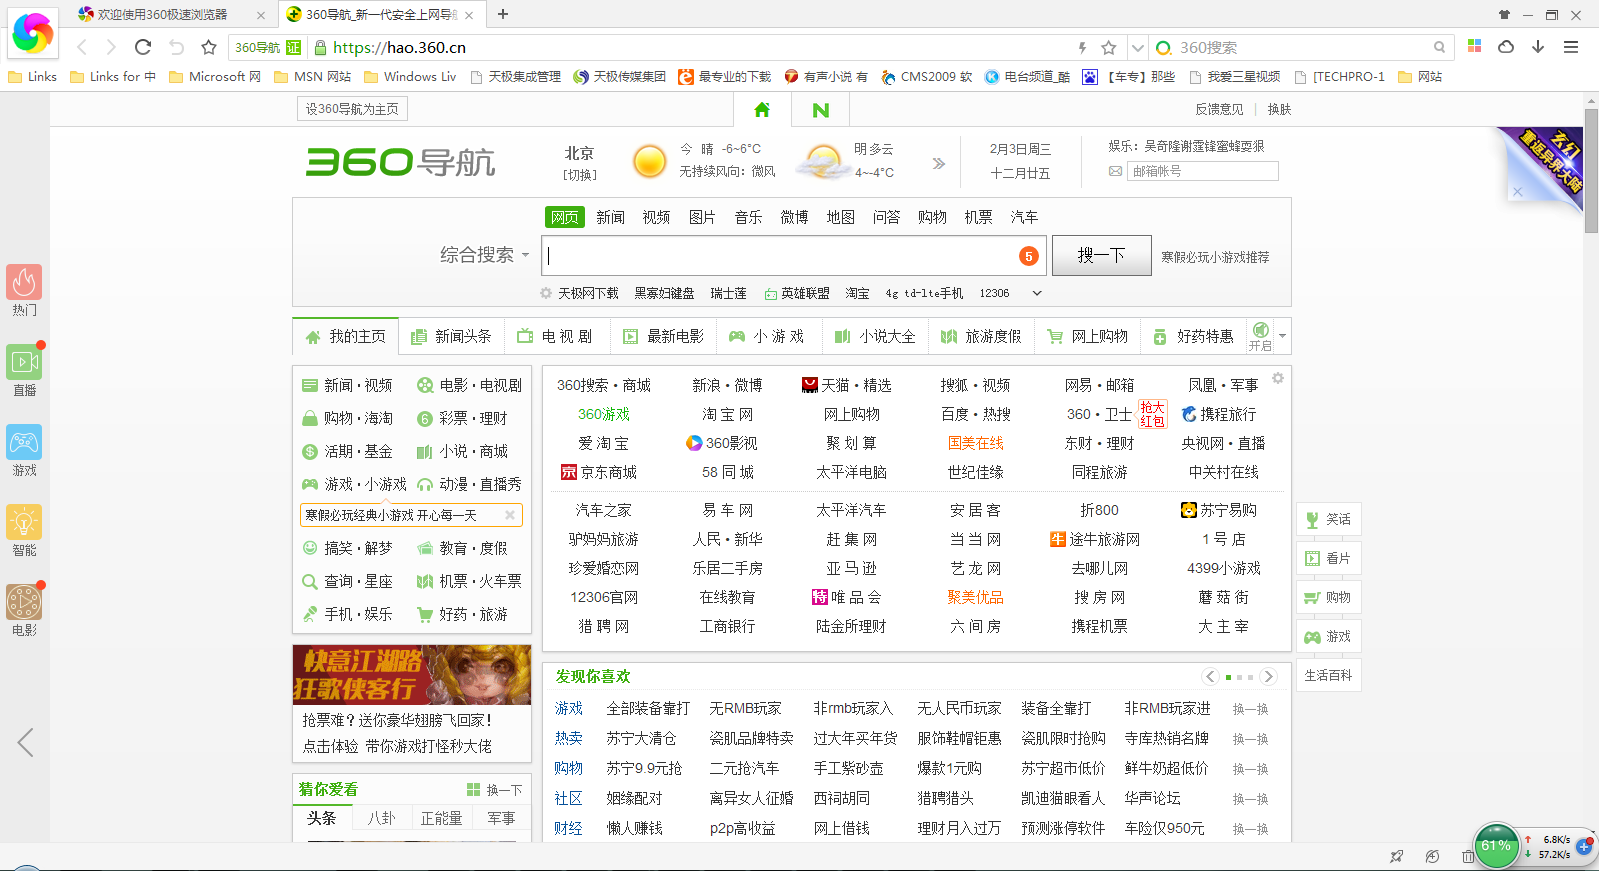1599x871 pixels.
Task: Click the 搜一下 search button
Action: [x=1101, y=255]
